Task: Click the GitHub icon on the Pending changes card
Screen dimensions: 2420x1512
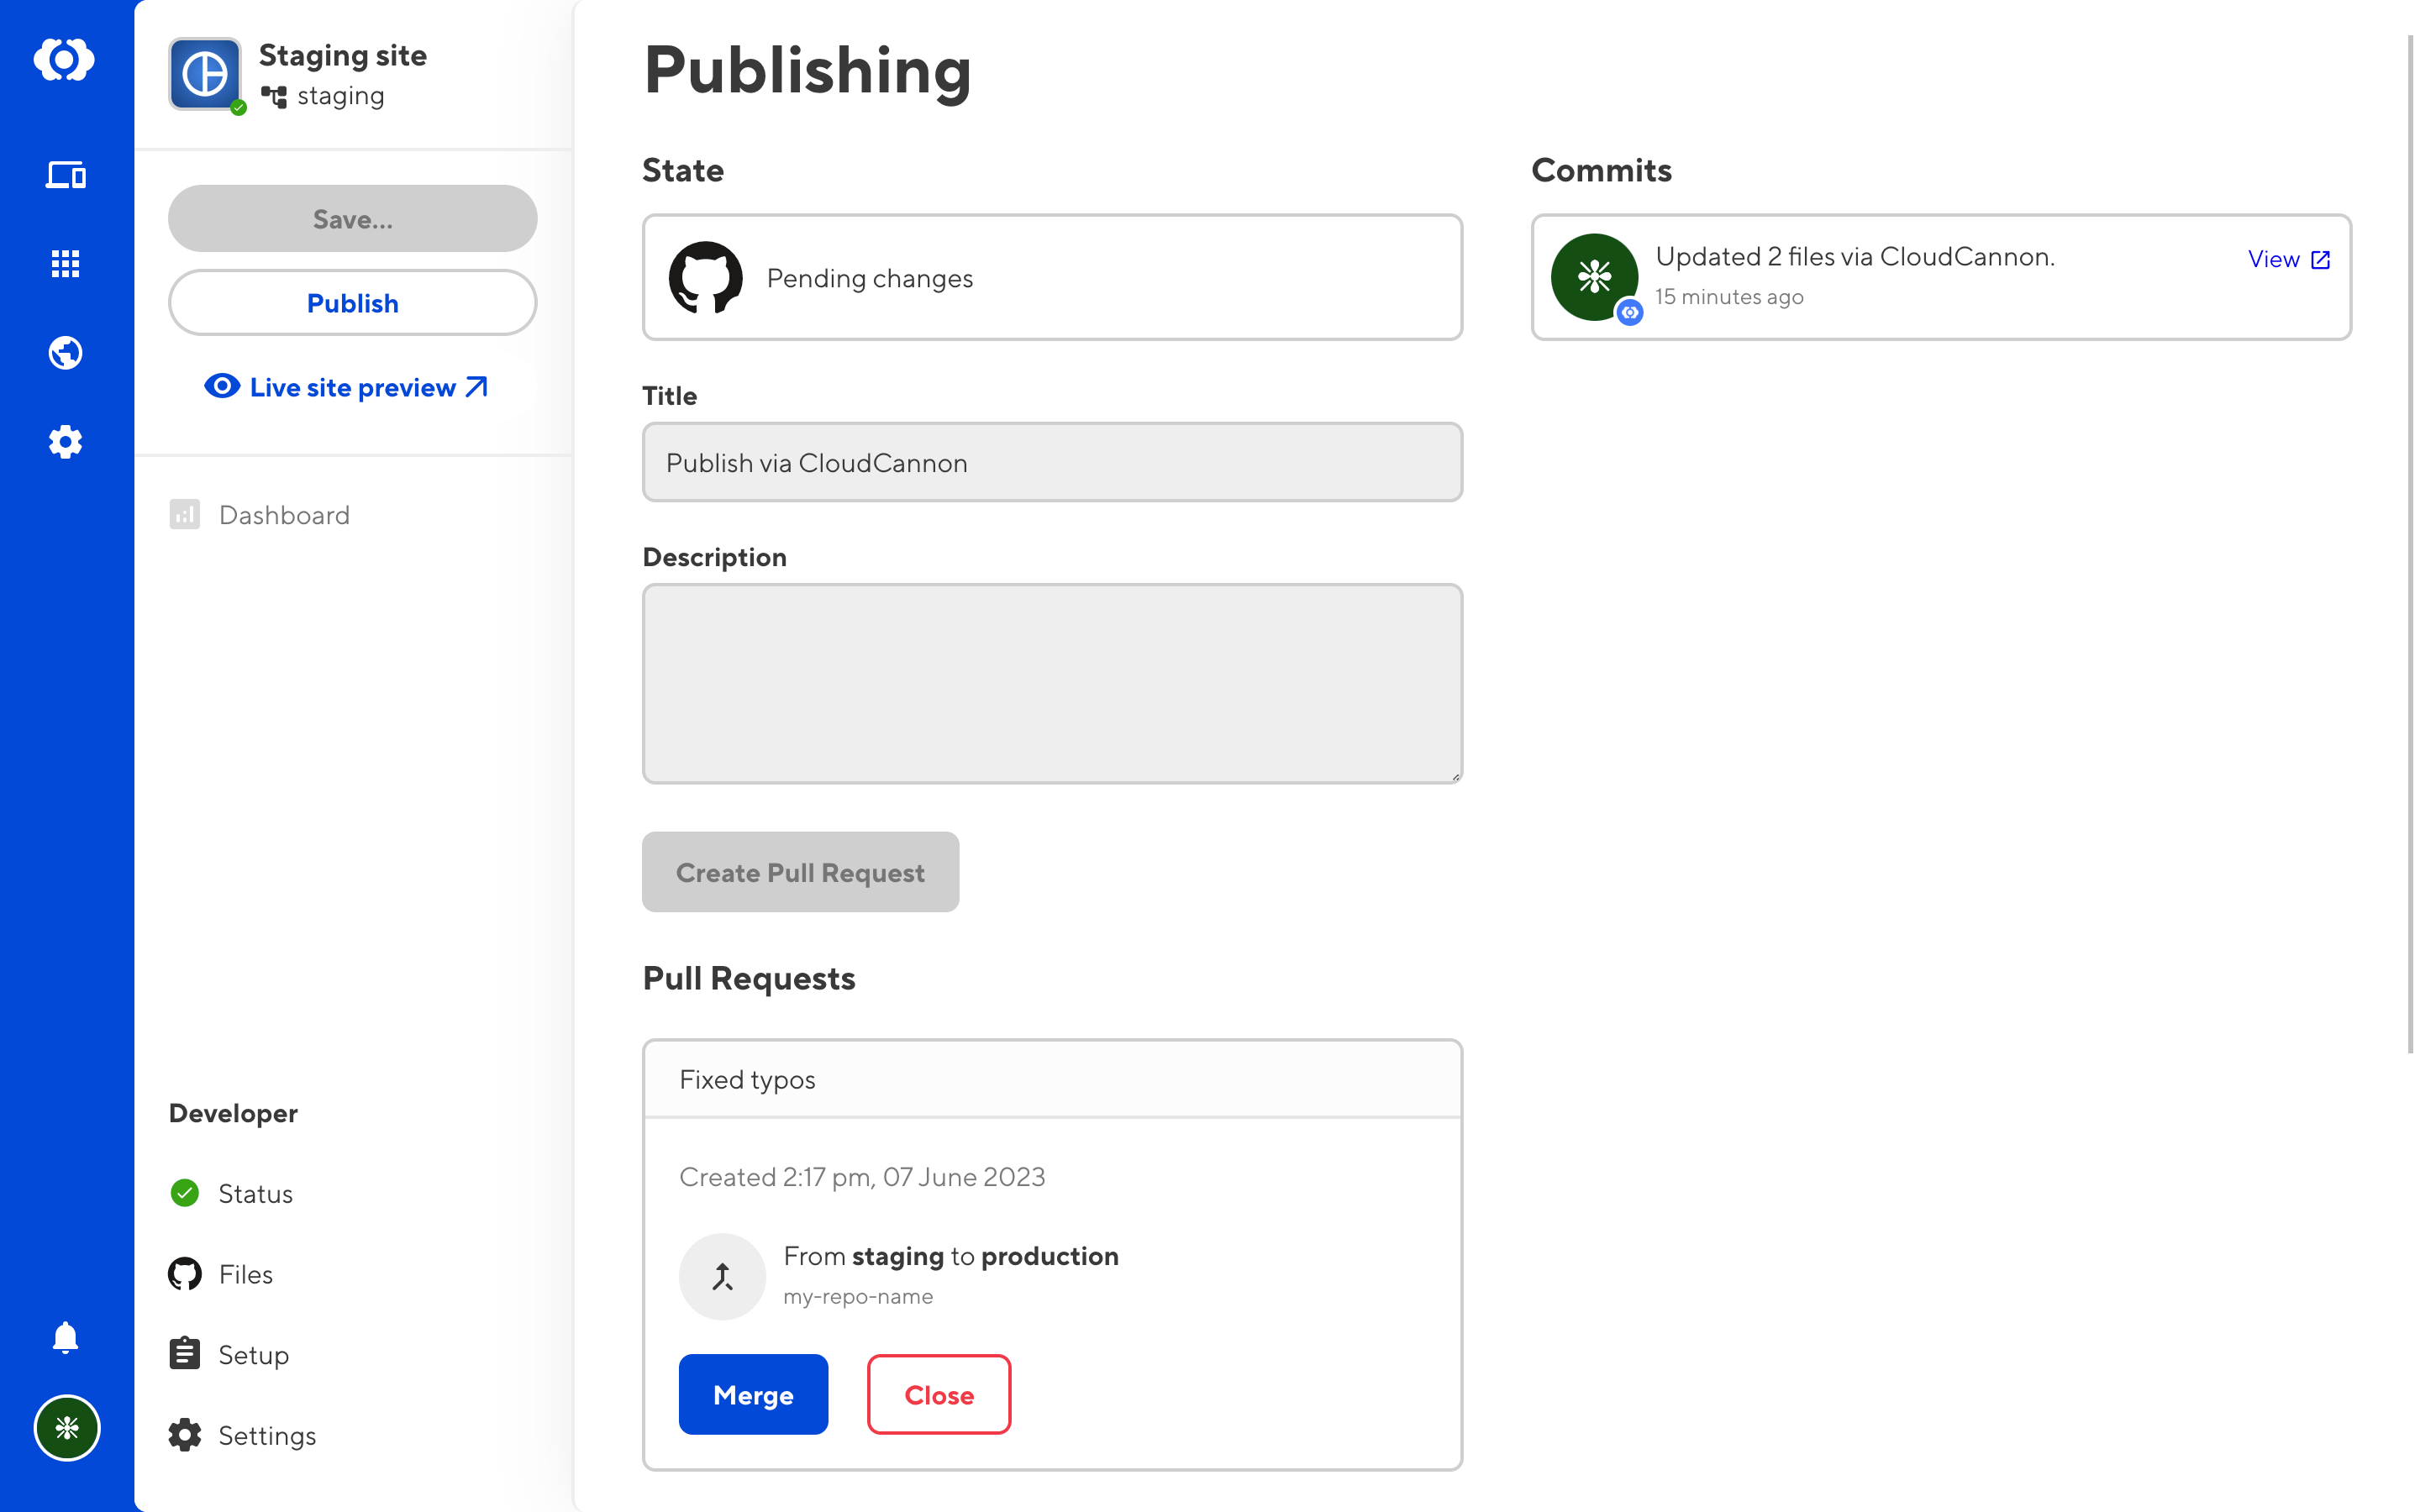Action: click(x=706, y=277)
